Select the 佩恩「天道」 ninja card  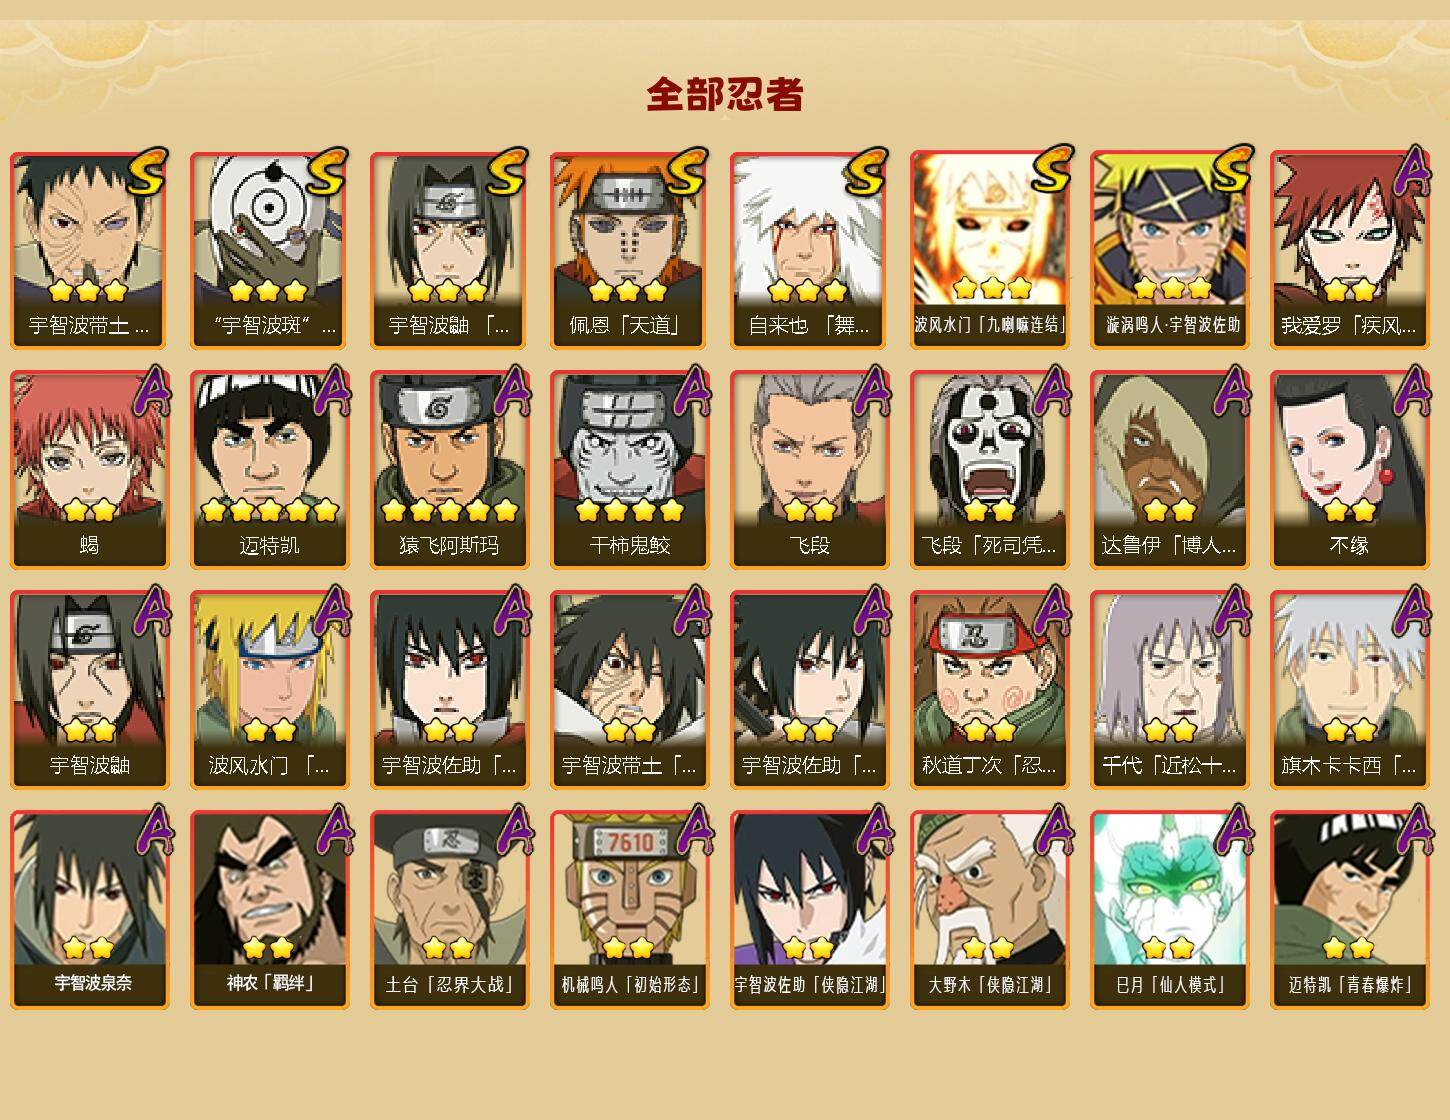point(629,250)
